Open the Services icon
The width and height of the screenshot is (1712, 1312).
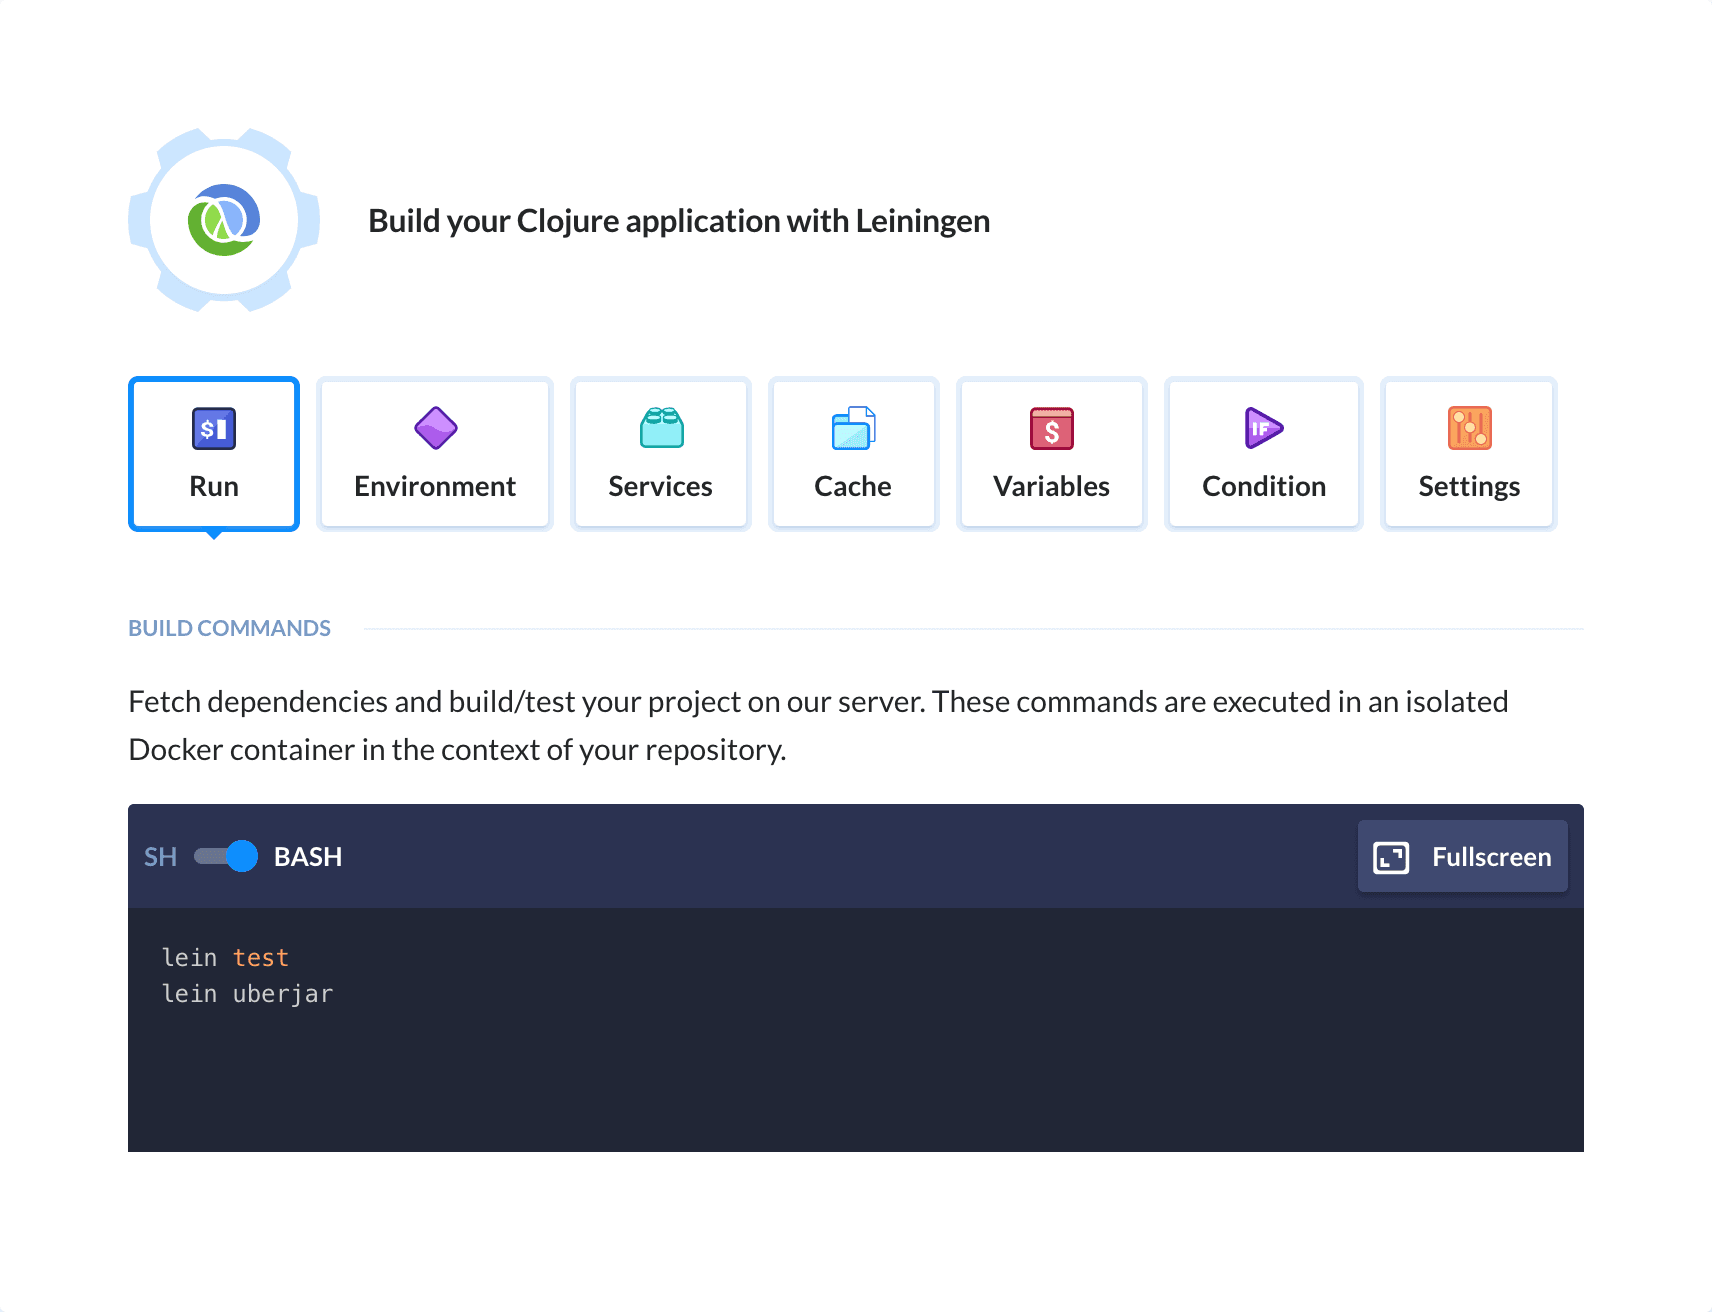(660, 428)
